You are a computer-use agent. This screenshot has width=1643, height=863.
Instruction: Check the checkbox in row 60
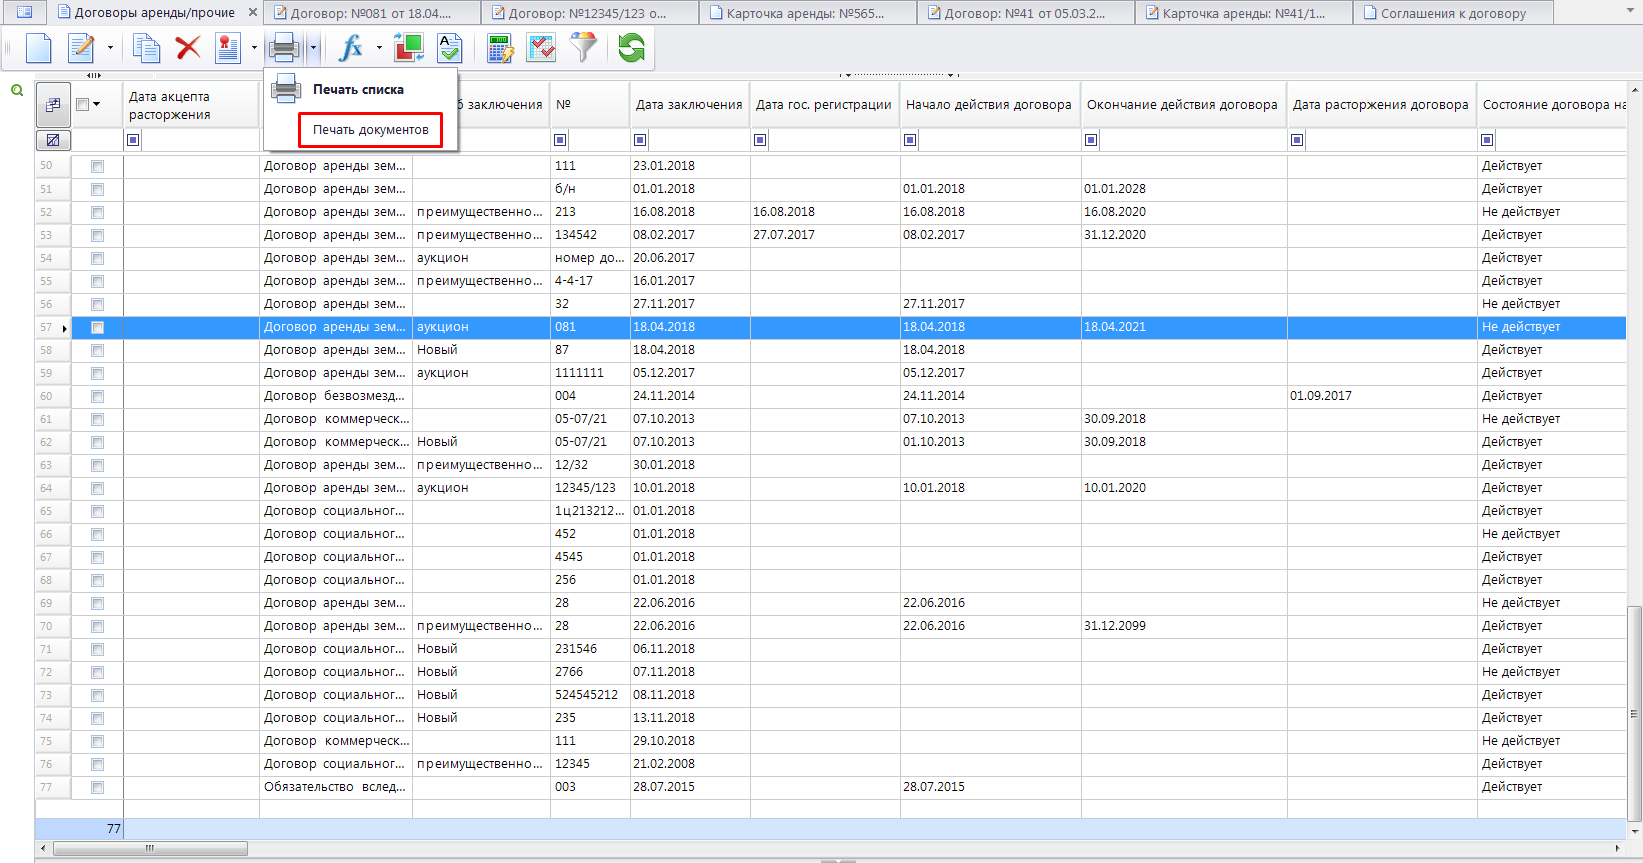click(97, 396)
